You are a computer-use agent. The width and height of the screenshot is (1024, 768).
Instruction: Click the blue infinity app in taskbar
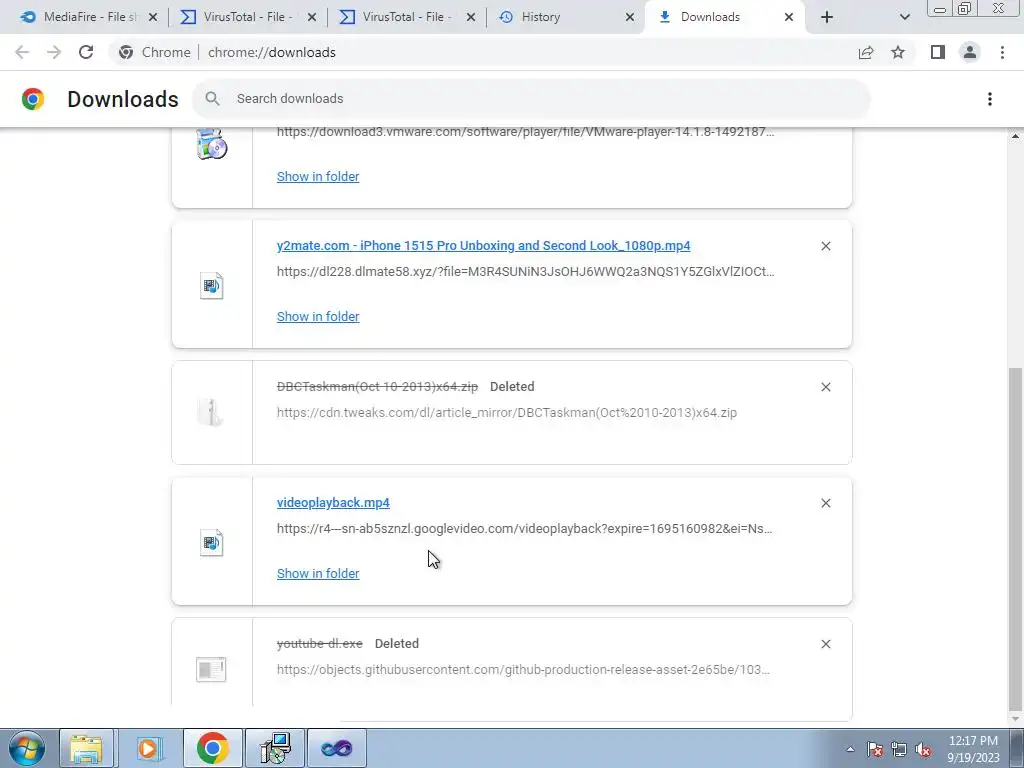pos(336,748)
